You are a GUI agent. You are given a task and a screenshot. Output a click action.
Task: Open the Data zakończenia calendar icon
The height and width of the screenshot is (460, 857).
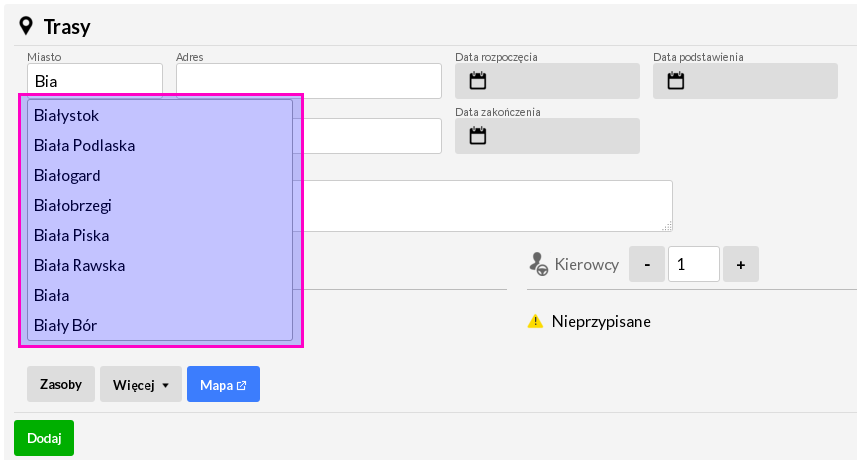point(478,135)
